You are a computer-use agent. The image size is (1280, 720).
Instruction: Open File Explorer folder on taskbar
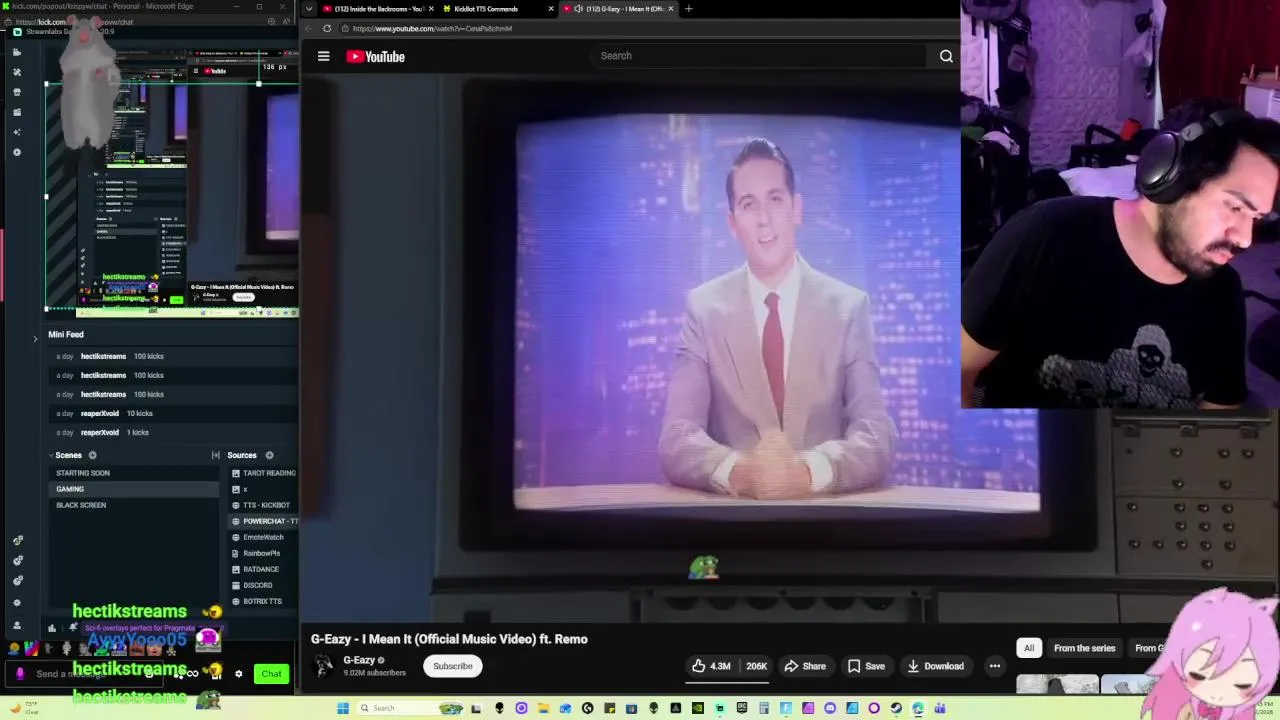(x=543, y=708)
